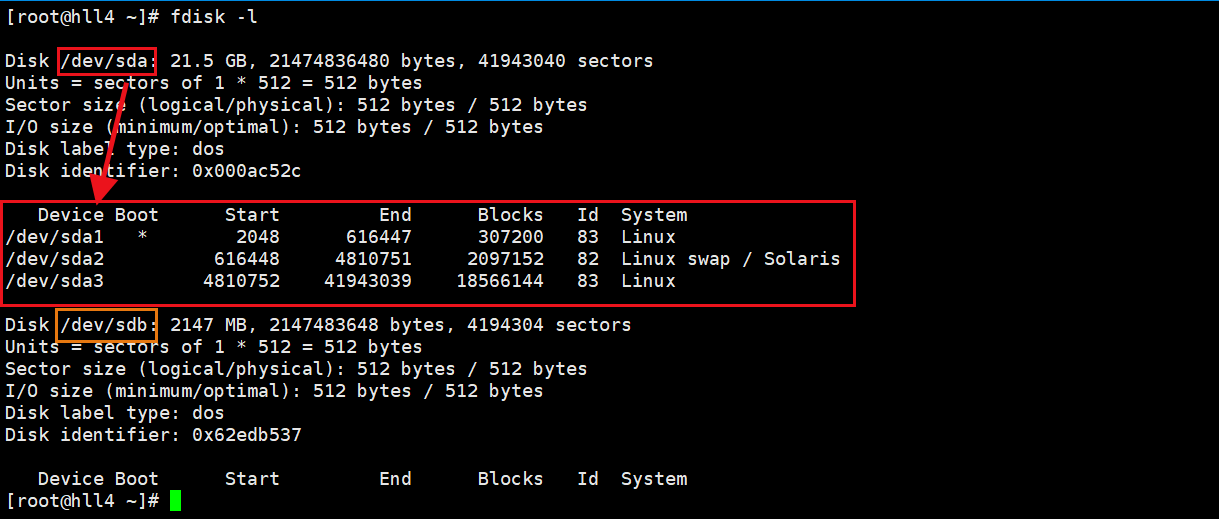The height and width of the screenshot is (519, 1219).
Task: Click disk identifier 0x000ac52c
Action: pos(246,172)
